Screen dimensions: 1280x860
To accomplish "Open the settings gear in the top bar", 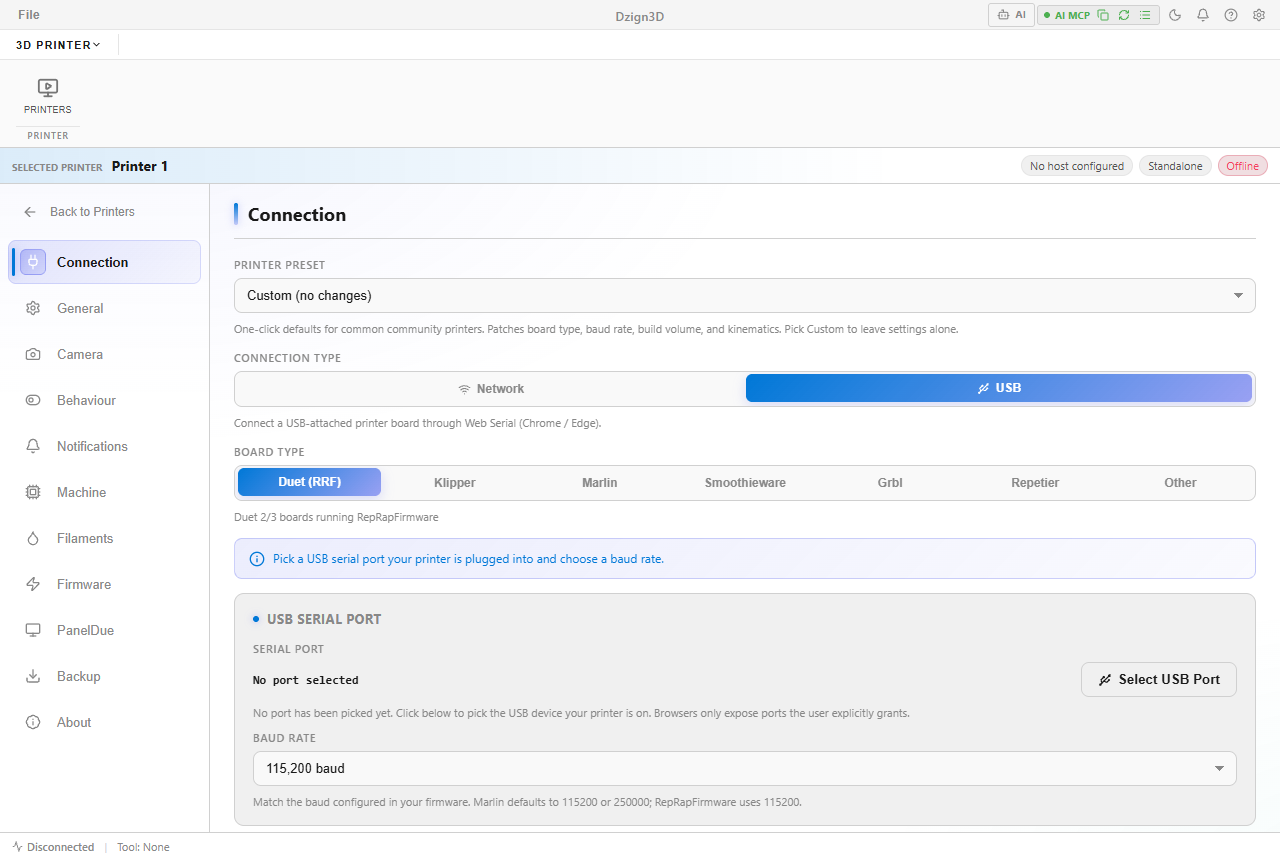I will [1259, 15].
